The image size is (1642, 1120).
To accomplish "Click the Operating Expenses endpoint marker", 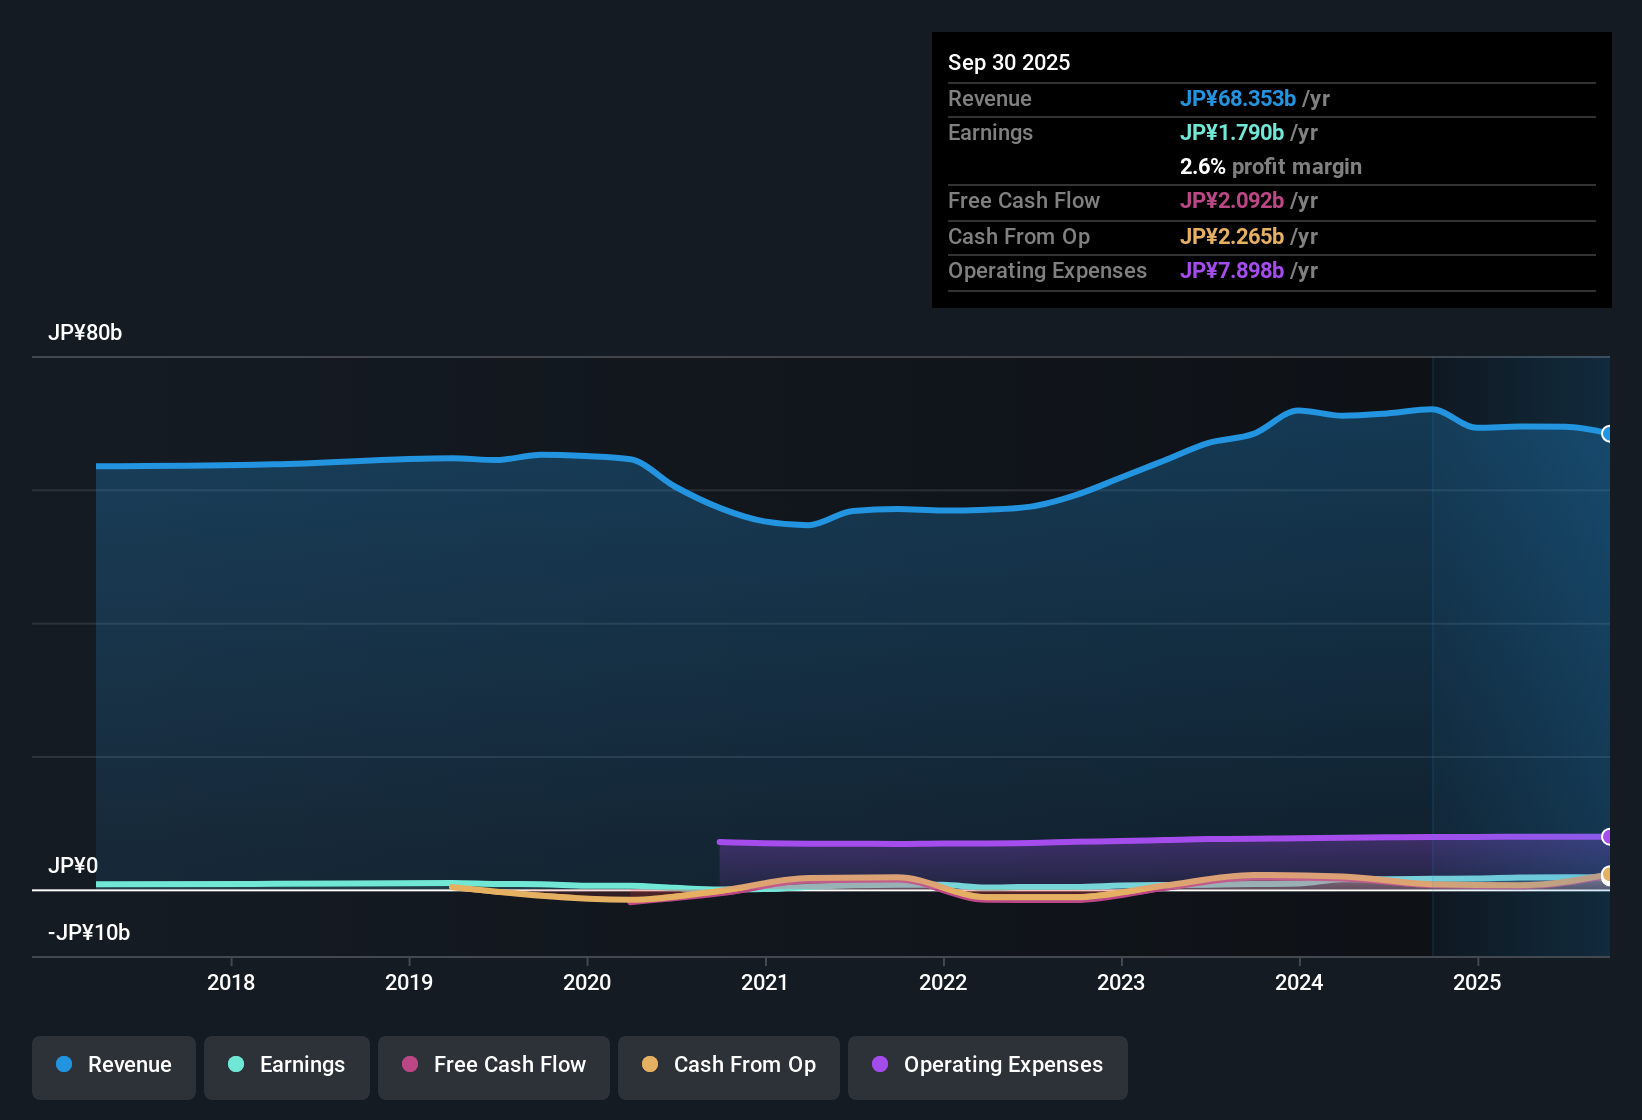I will (x=1609, y=836).
